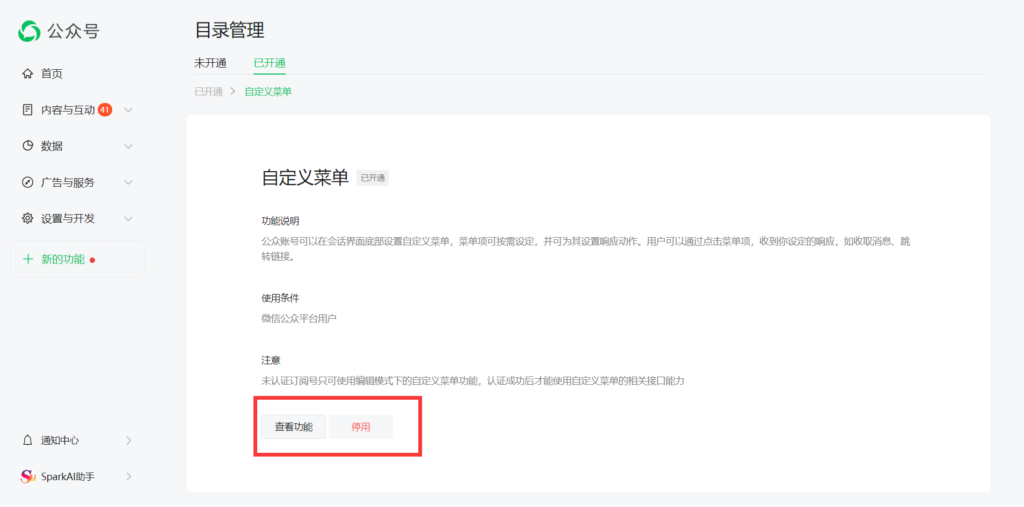
Task: Click the green WeChat 公众号 logo
Action: 29,31
